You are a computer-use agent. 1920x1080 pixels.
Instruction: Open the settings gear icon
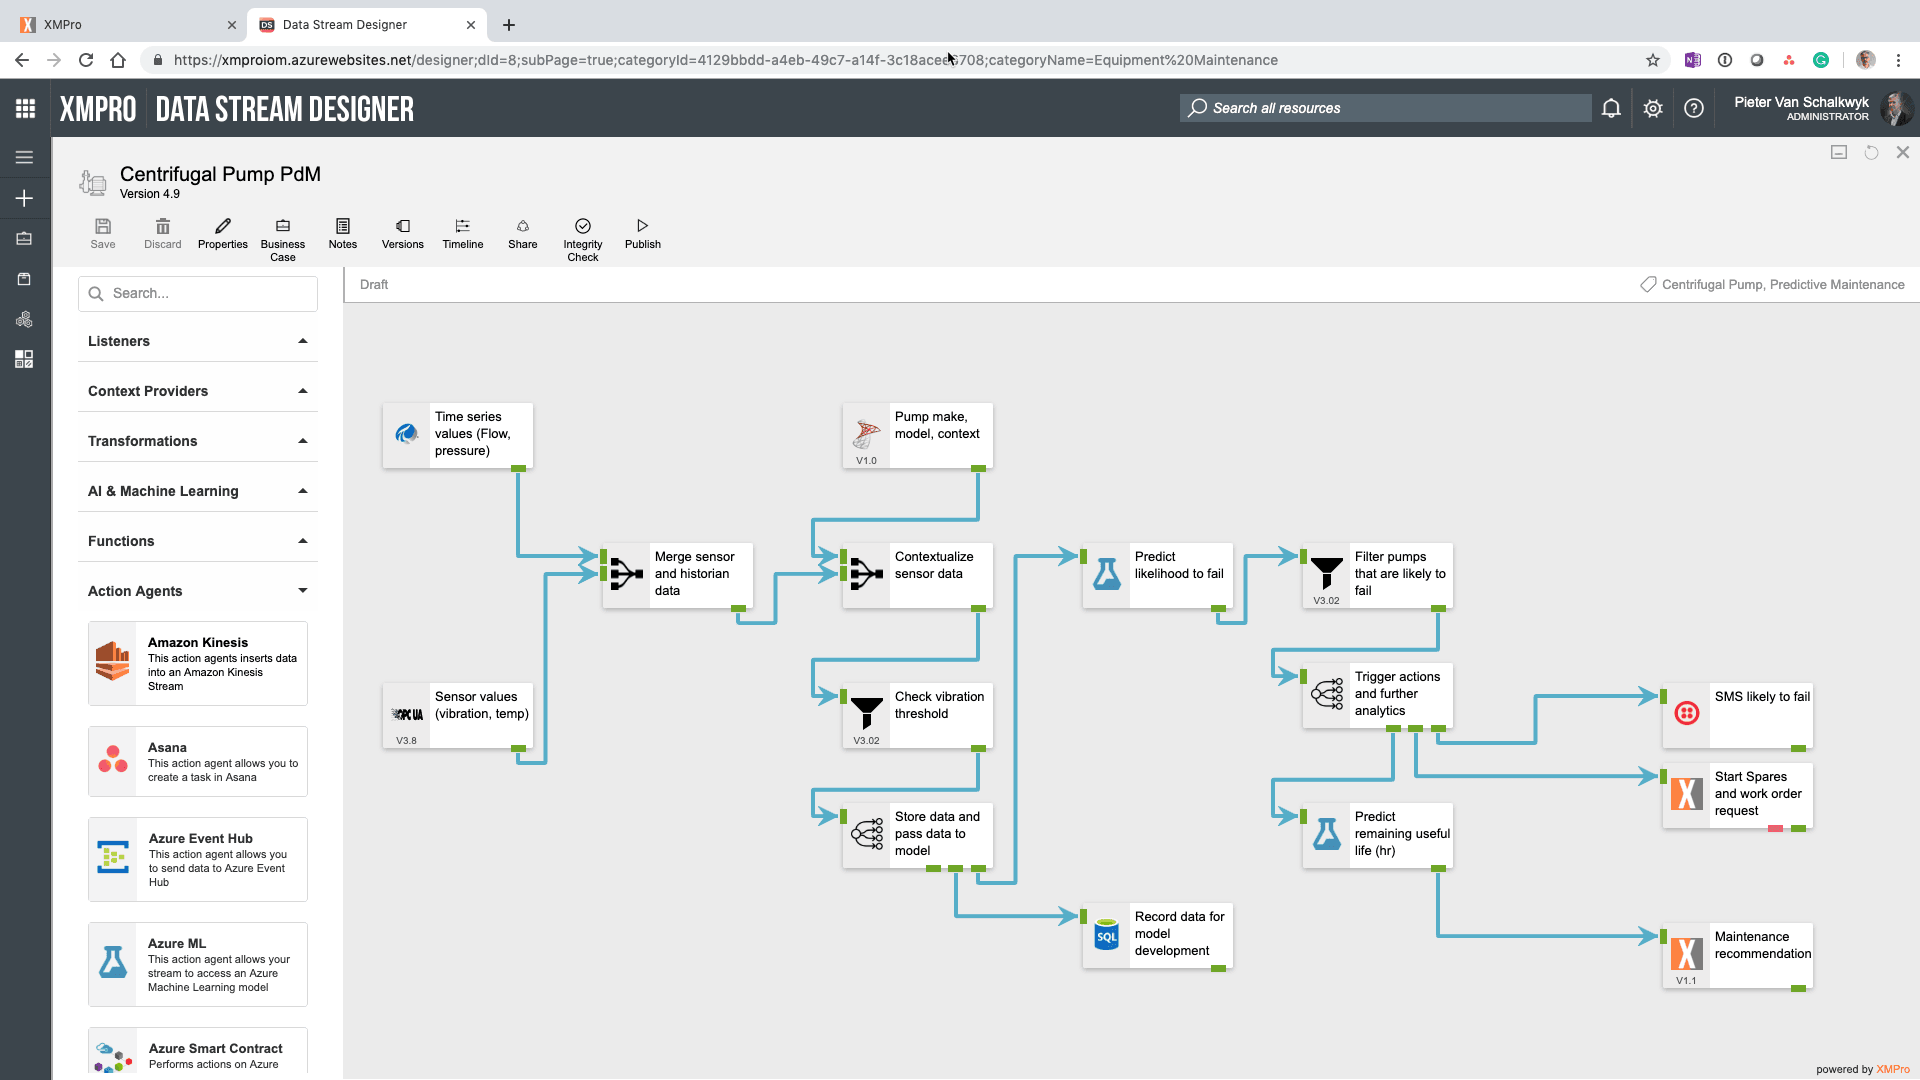pos(1652,108)
